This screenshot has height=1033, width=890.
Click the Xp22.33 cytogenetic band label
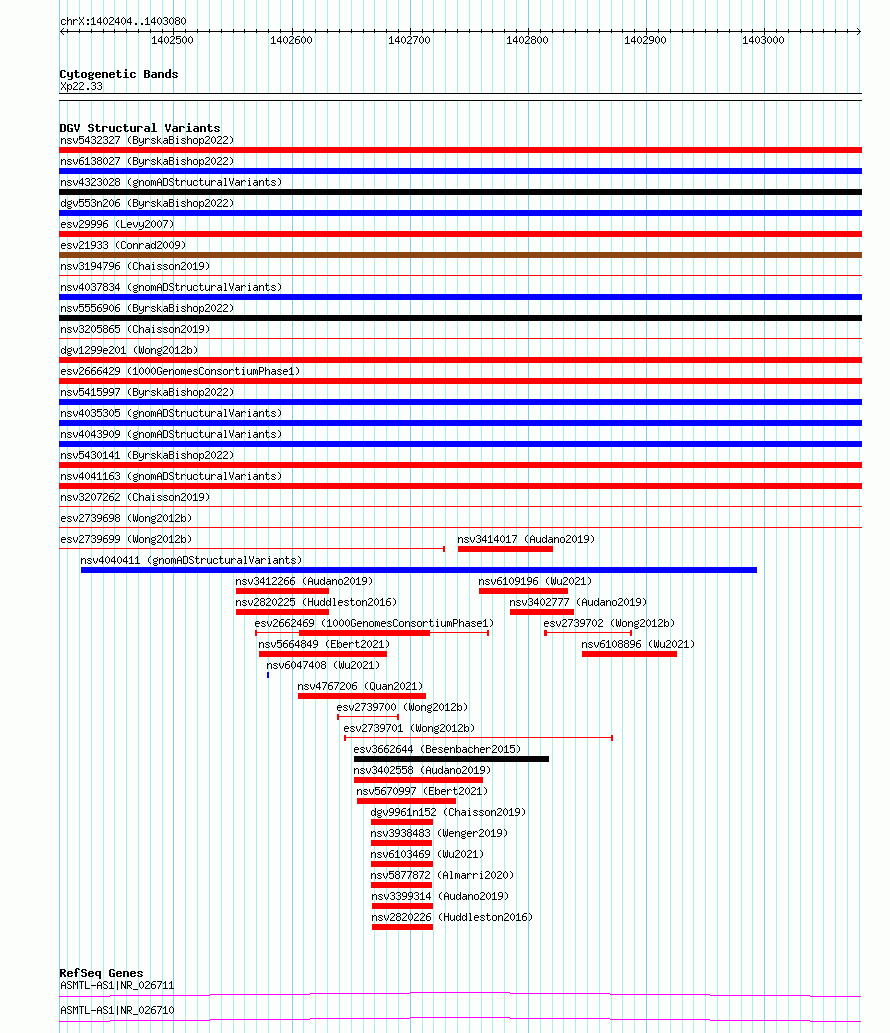pos(81,86)
